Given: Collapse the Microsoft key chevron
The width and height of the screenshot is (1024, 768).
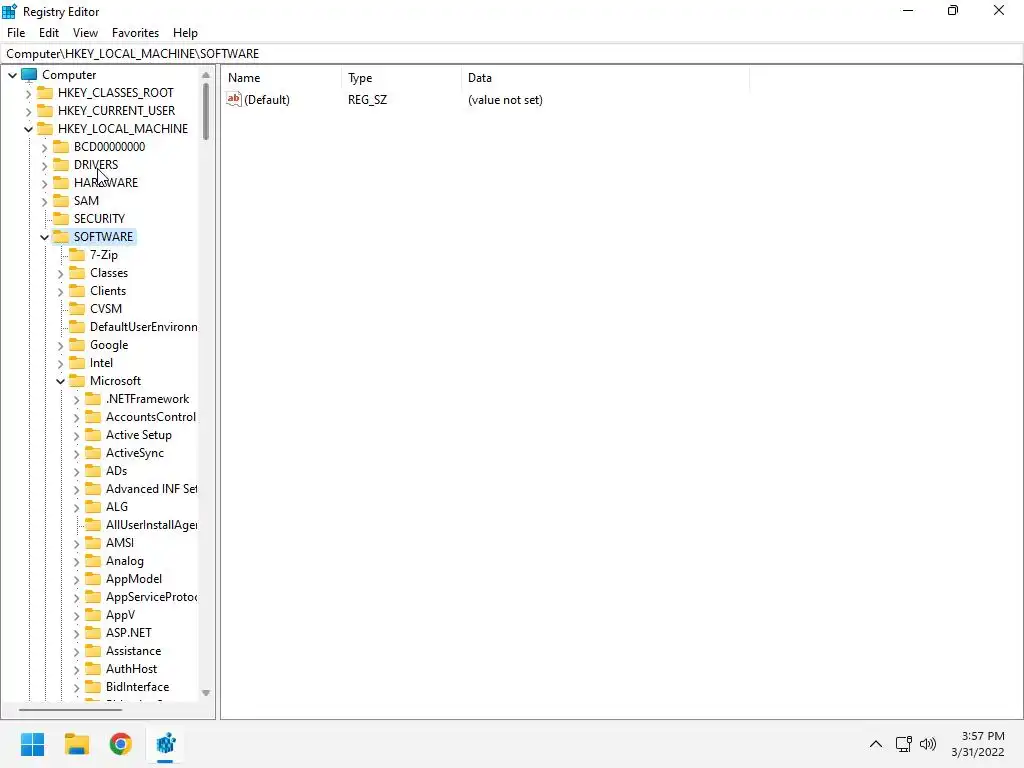Looking at the screenshot, I should coord(61,381).
